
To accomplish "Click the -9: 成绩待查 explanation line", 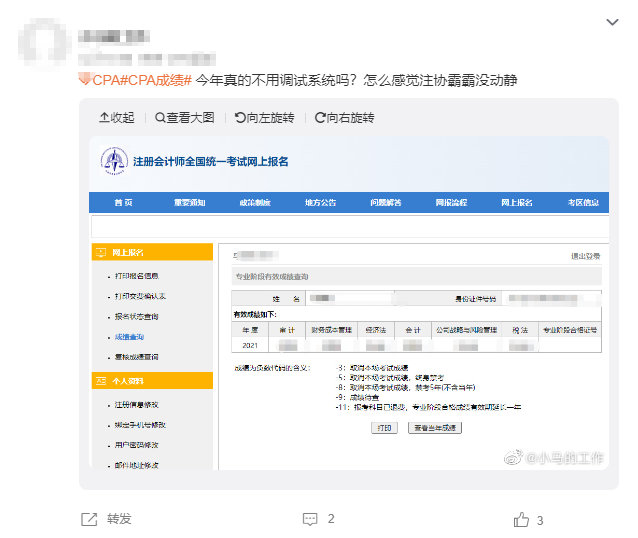I will click(357, 397).
